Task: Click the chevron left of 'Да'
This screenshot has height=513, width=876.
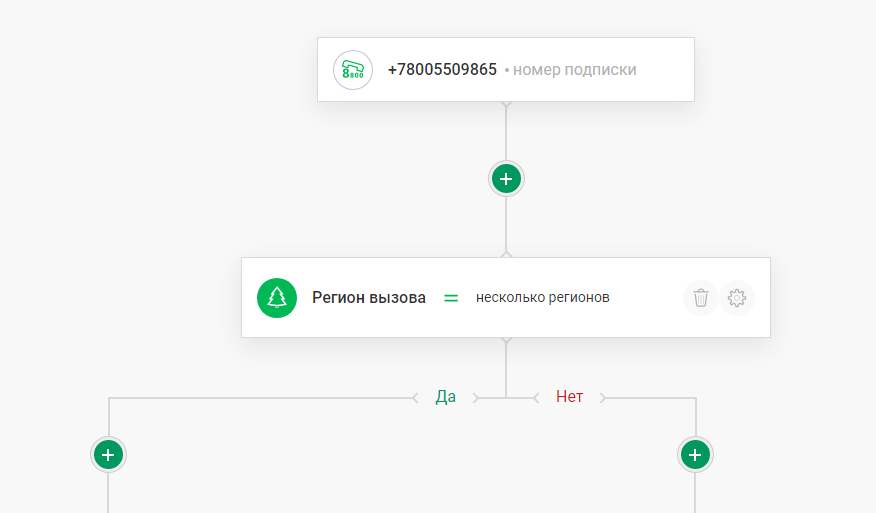Action: tap(415, 398)
